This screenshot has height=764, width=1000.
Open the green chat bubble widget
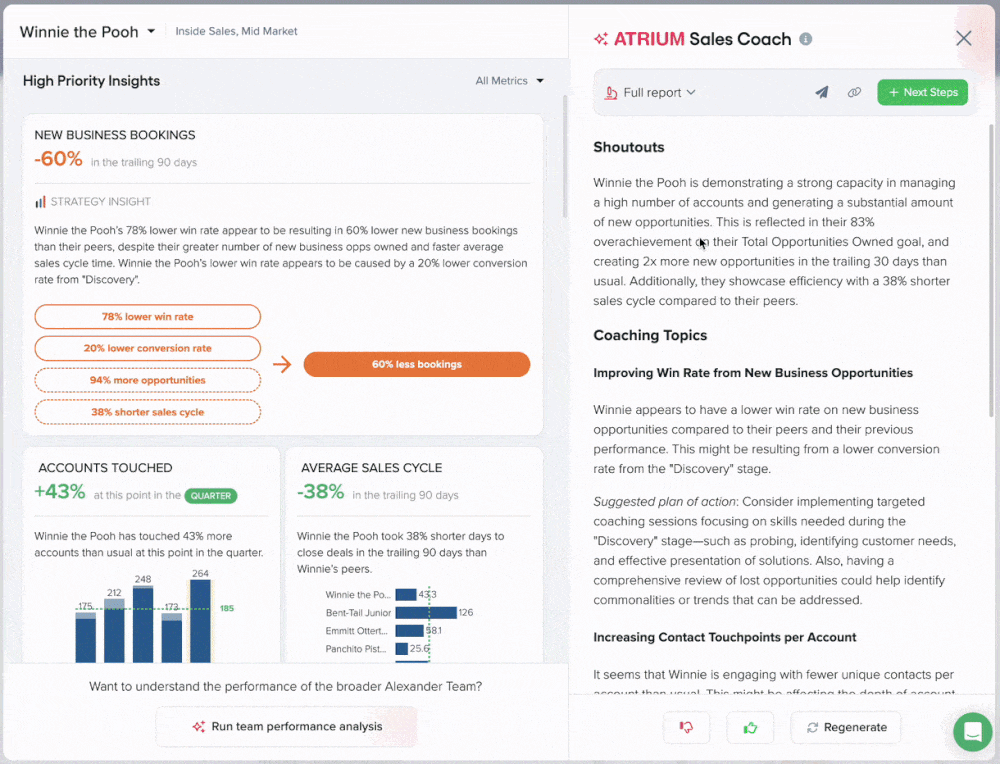click(973, 731)
